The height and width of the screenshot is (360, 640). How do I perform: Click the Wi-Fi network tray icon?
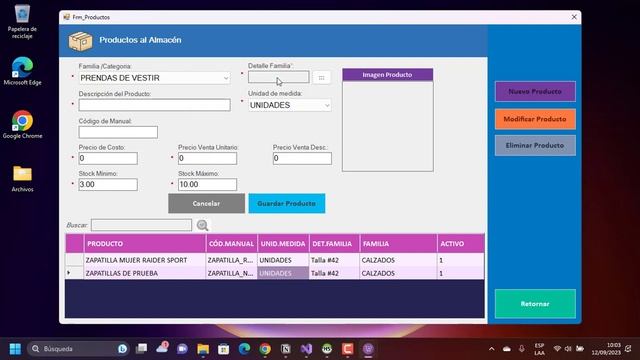pos(557,349)
